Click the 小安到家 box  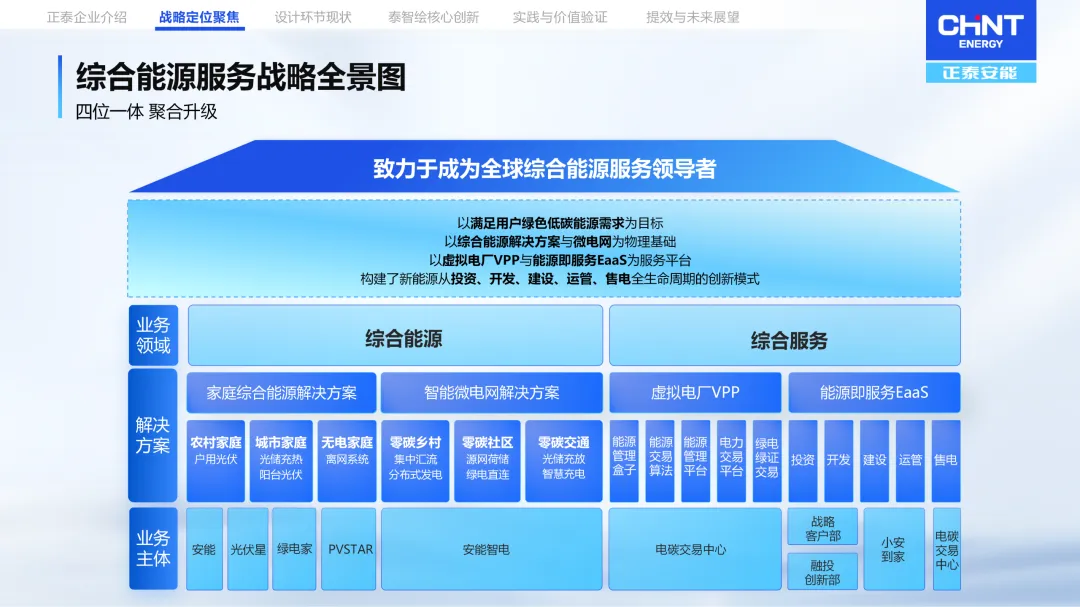point(894,549)
